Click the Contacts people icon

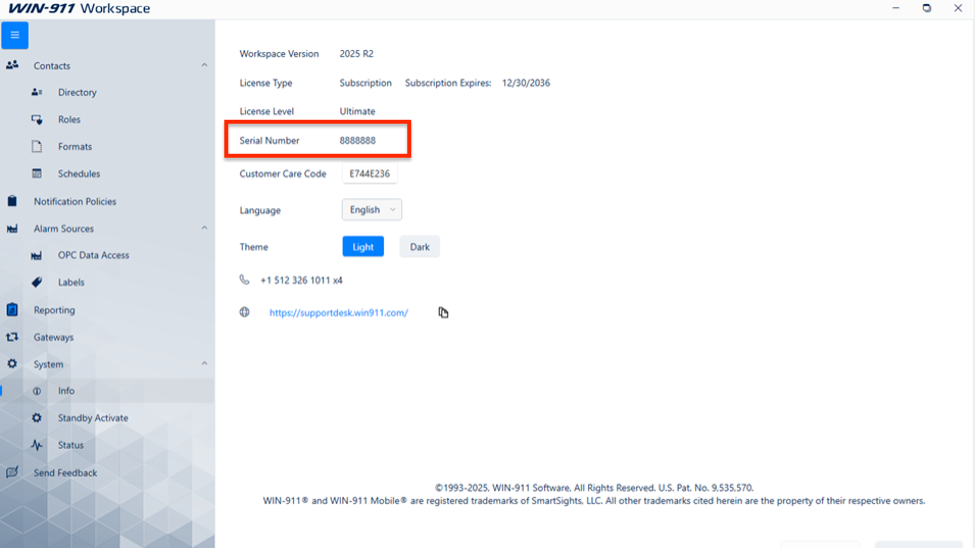12,65
